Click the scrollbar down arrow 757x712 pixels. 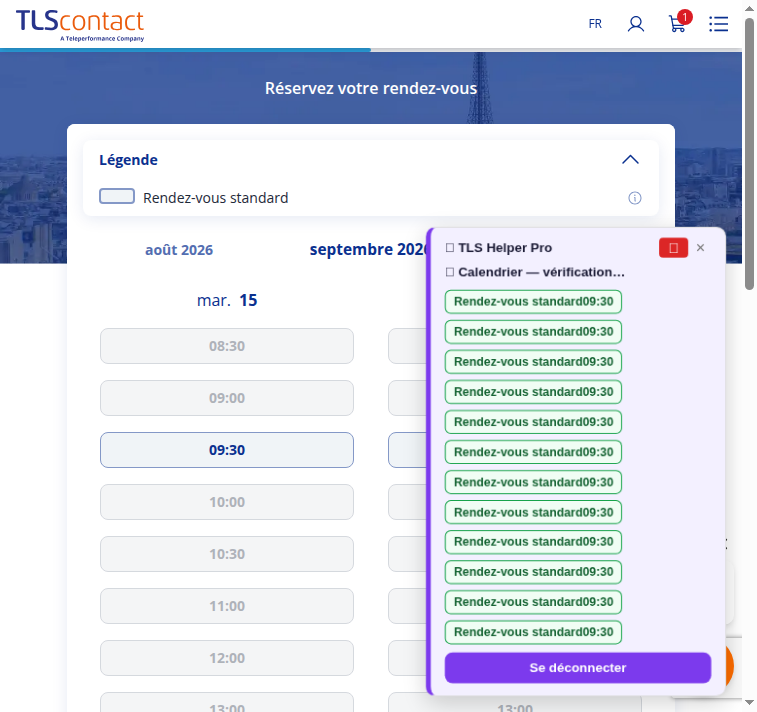[x=749, y=702]
